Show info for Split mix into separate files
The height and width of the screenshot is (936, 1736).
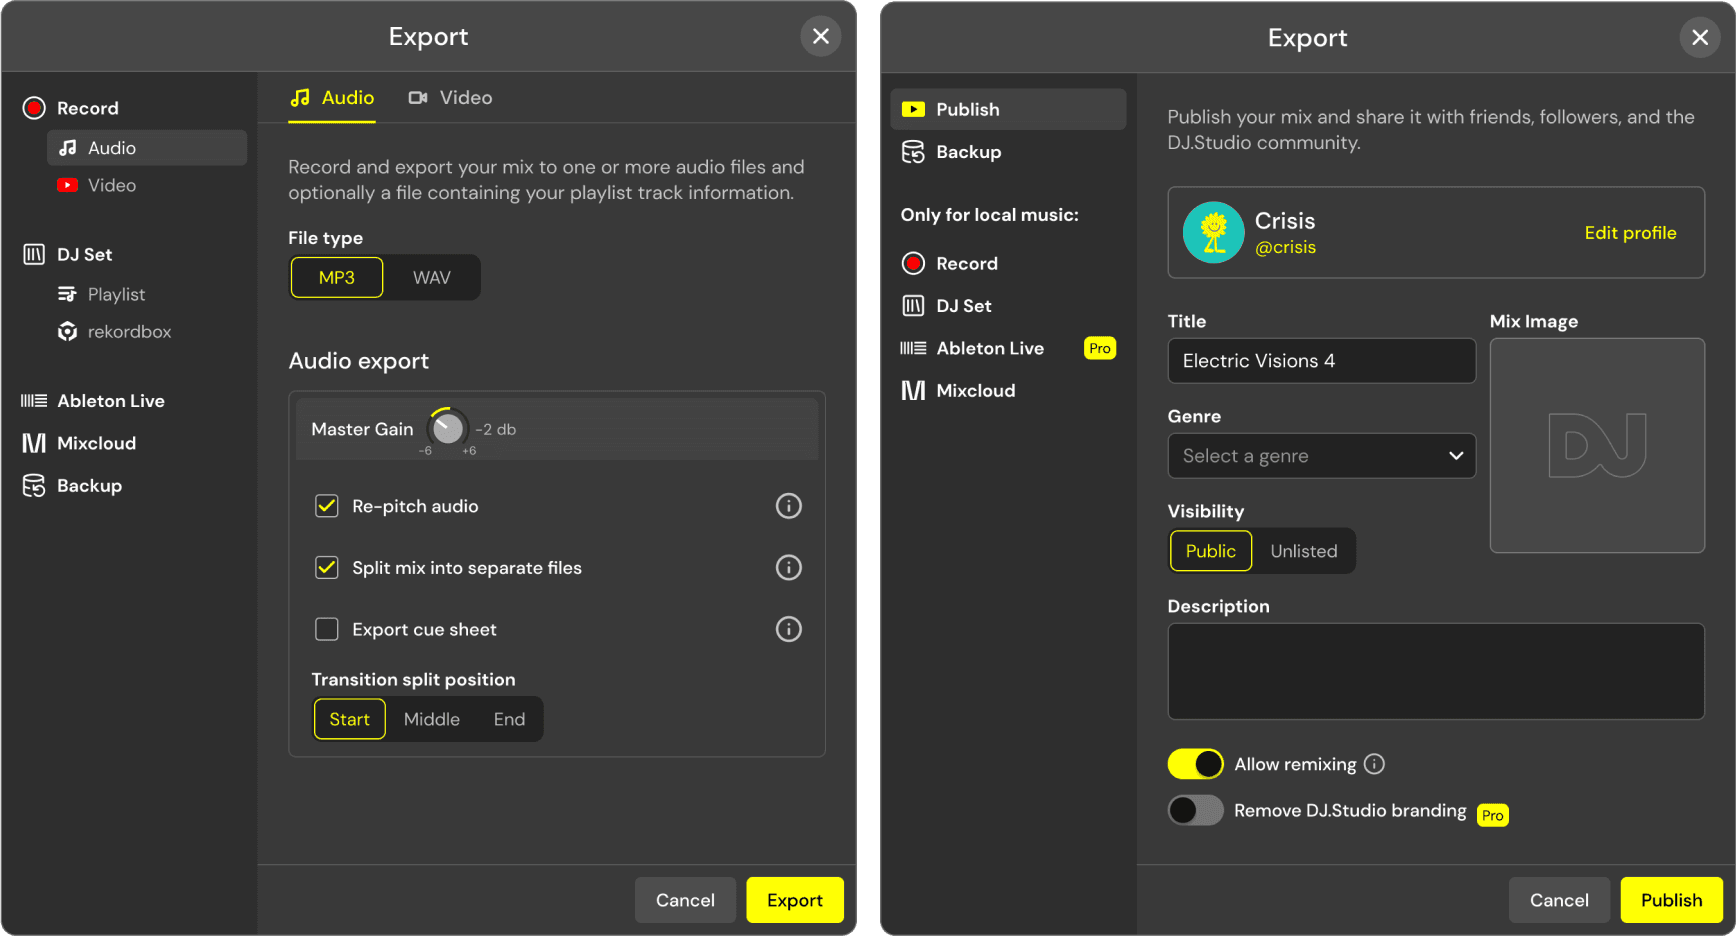(789, 568)
